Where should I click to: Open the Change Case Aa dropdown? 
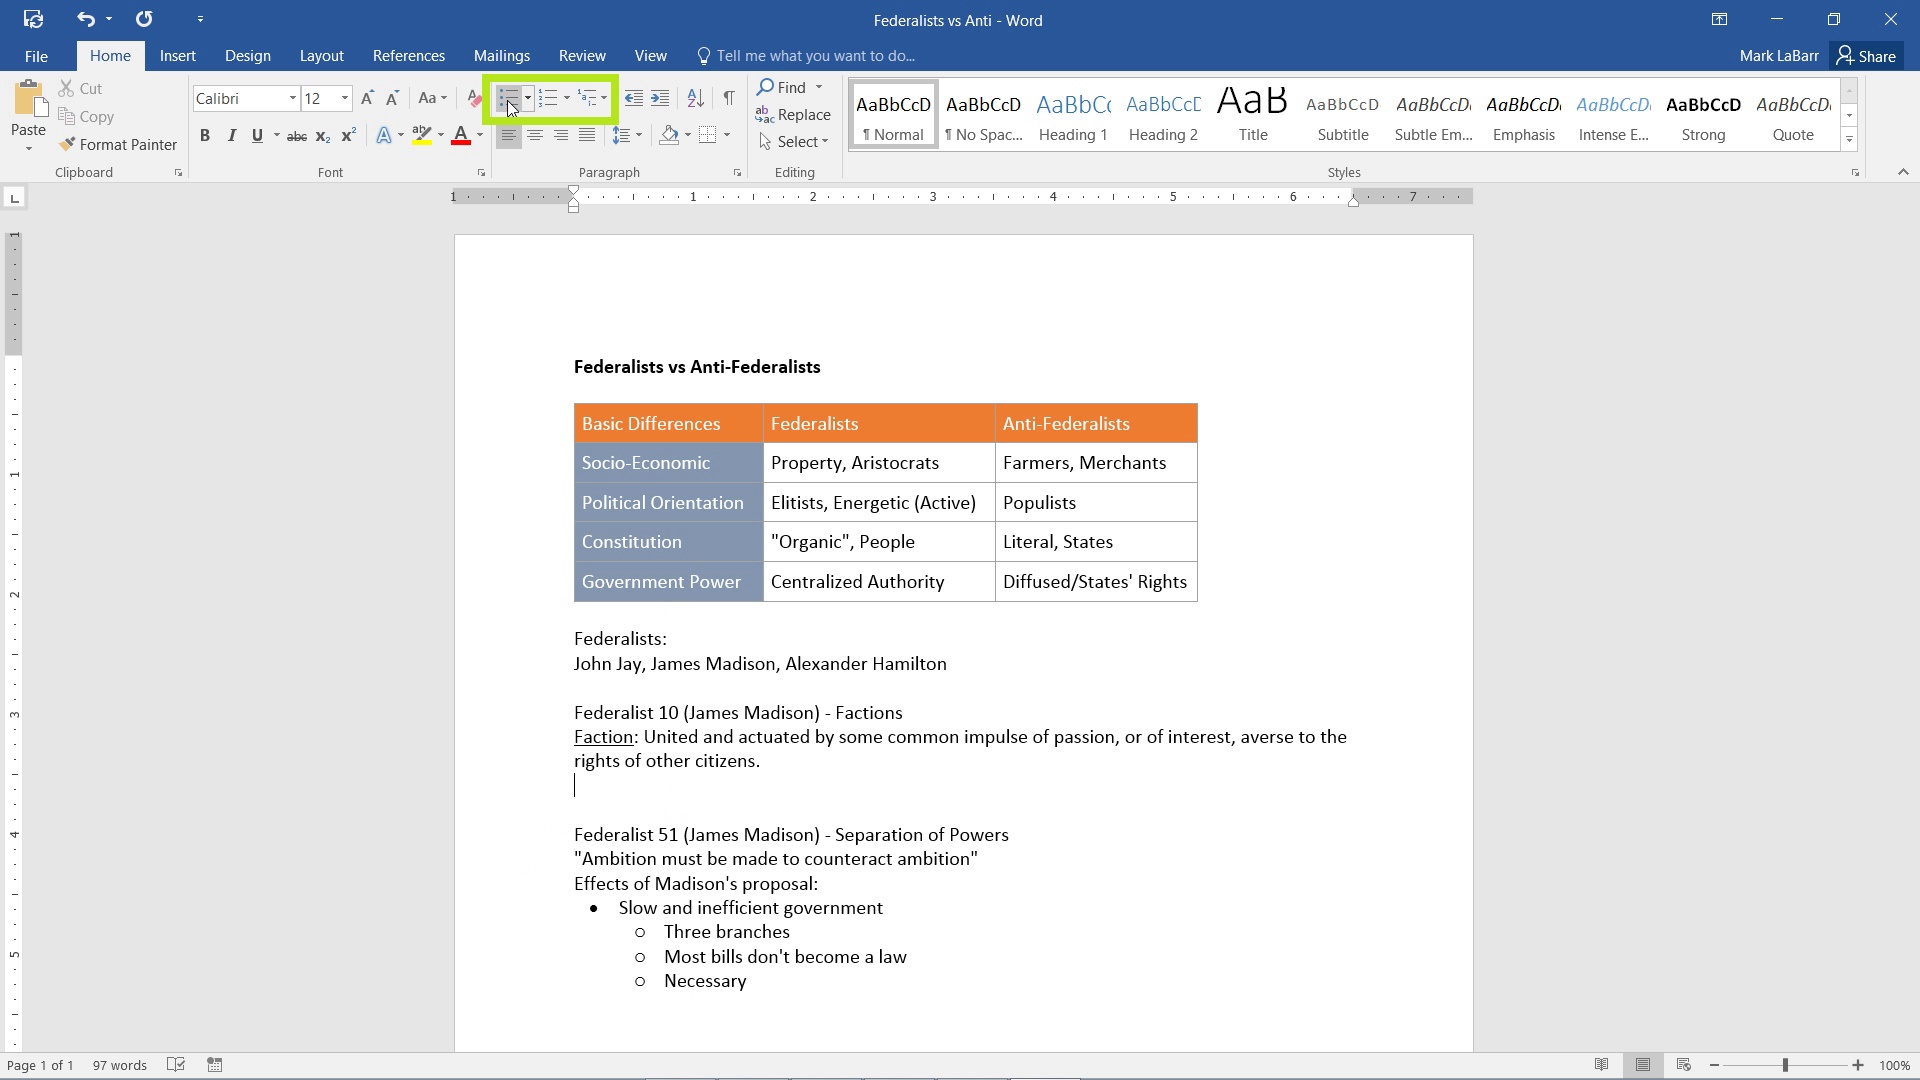432,98
